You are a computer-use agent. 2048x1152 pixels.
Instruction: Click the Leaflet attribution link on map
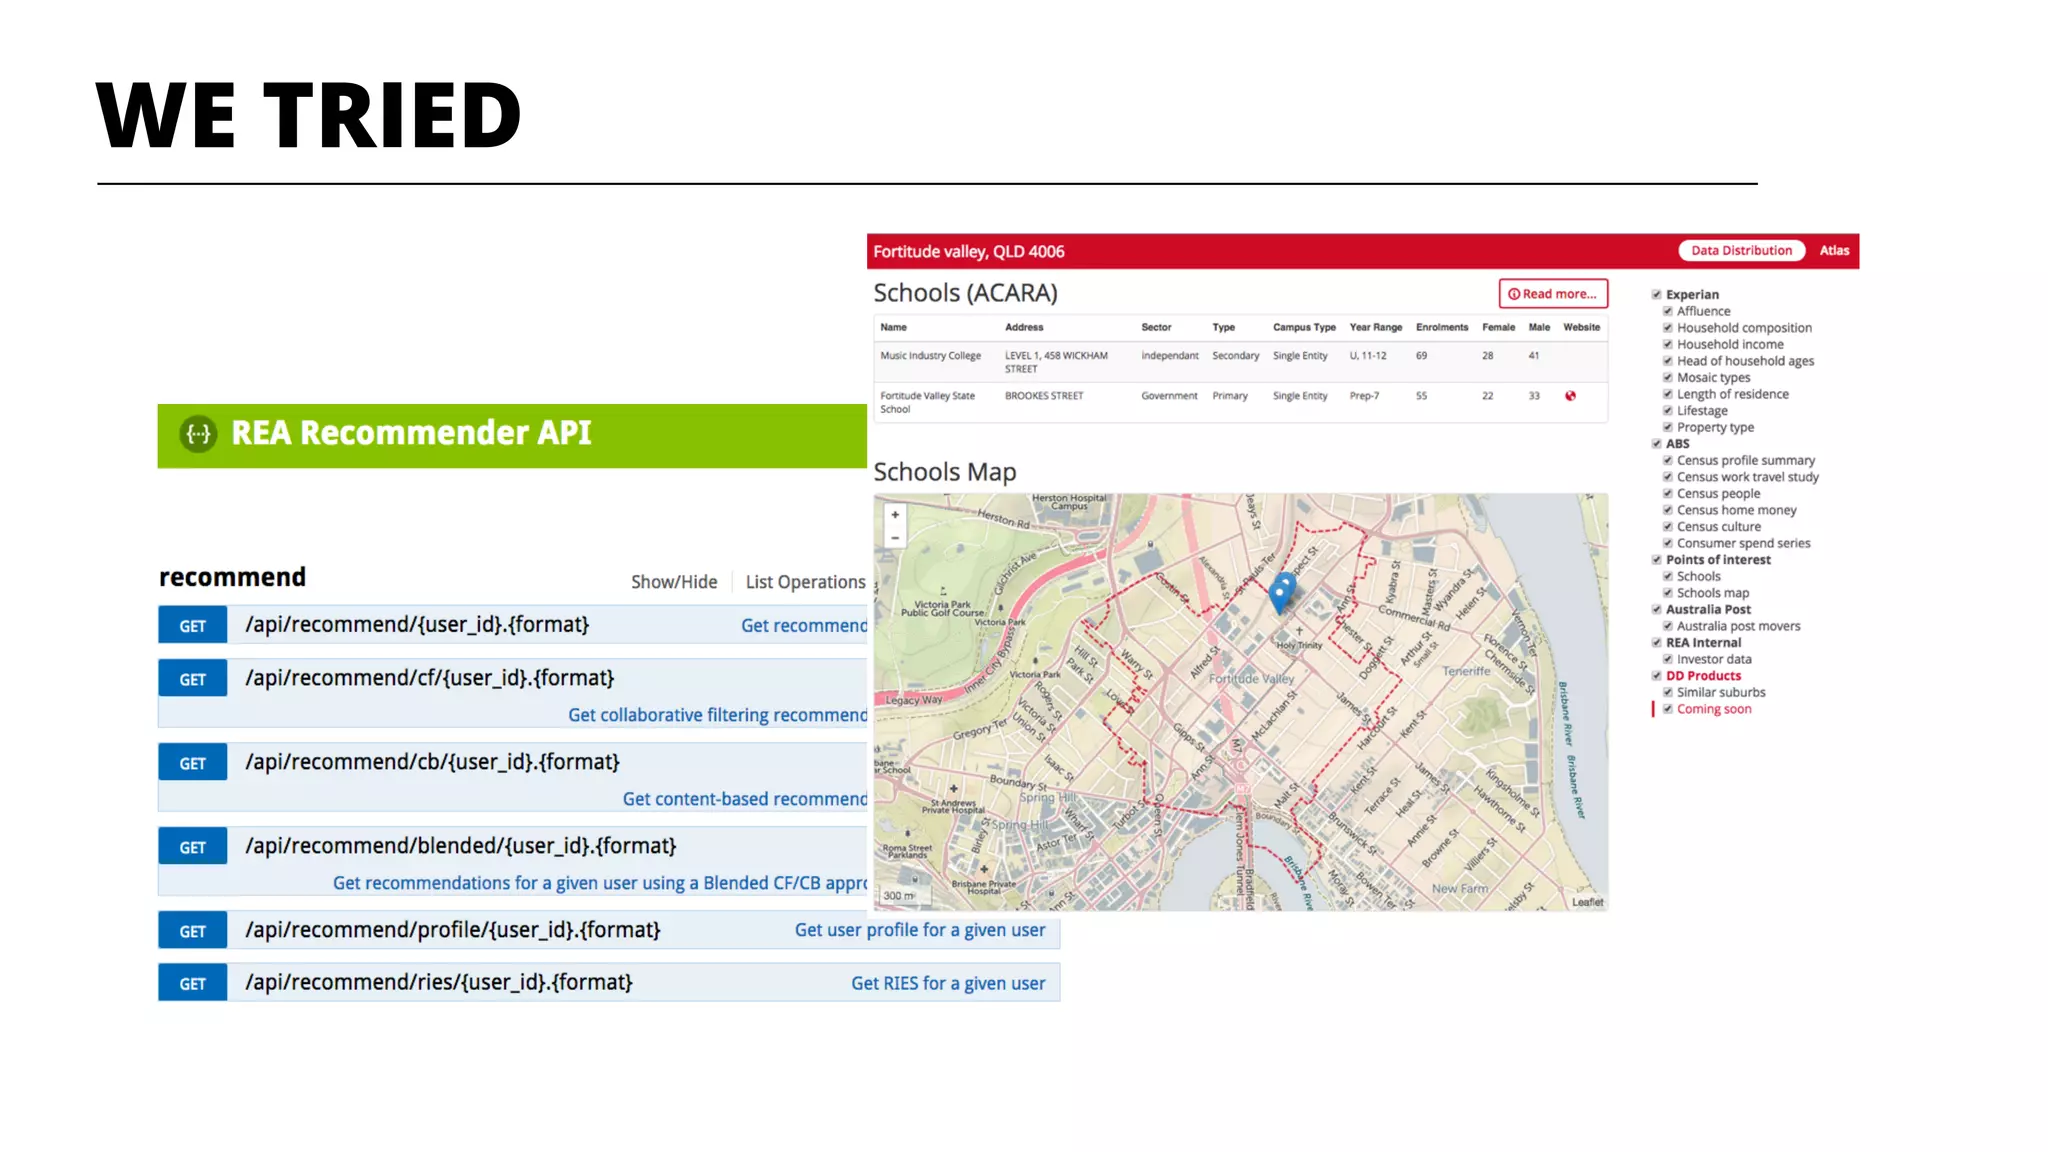point(1587,902)
